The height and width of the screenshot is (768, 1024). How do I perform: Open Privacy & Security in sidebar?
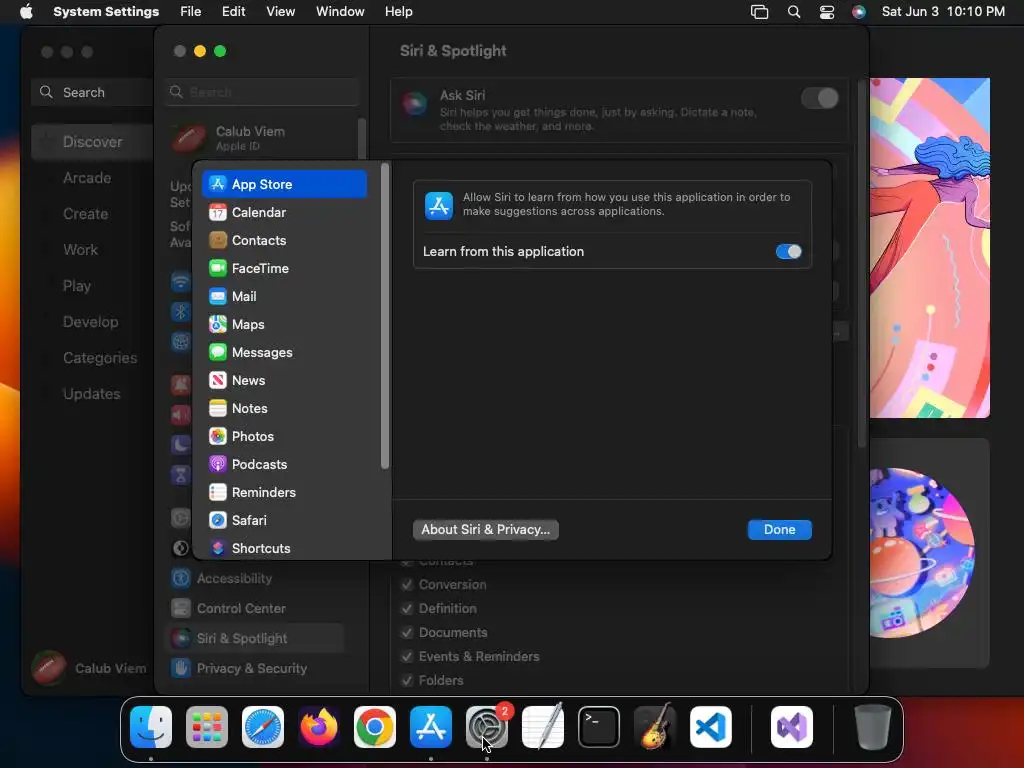(256, 669)
